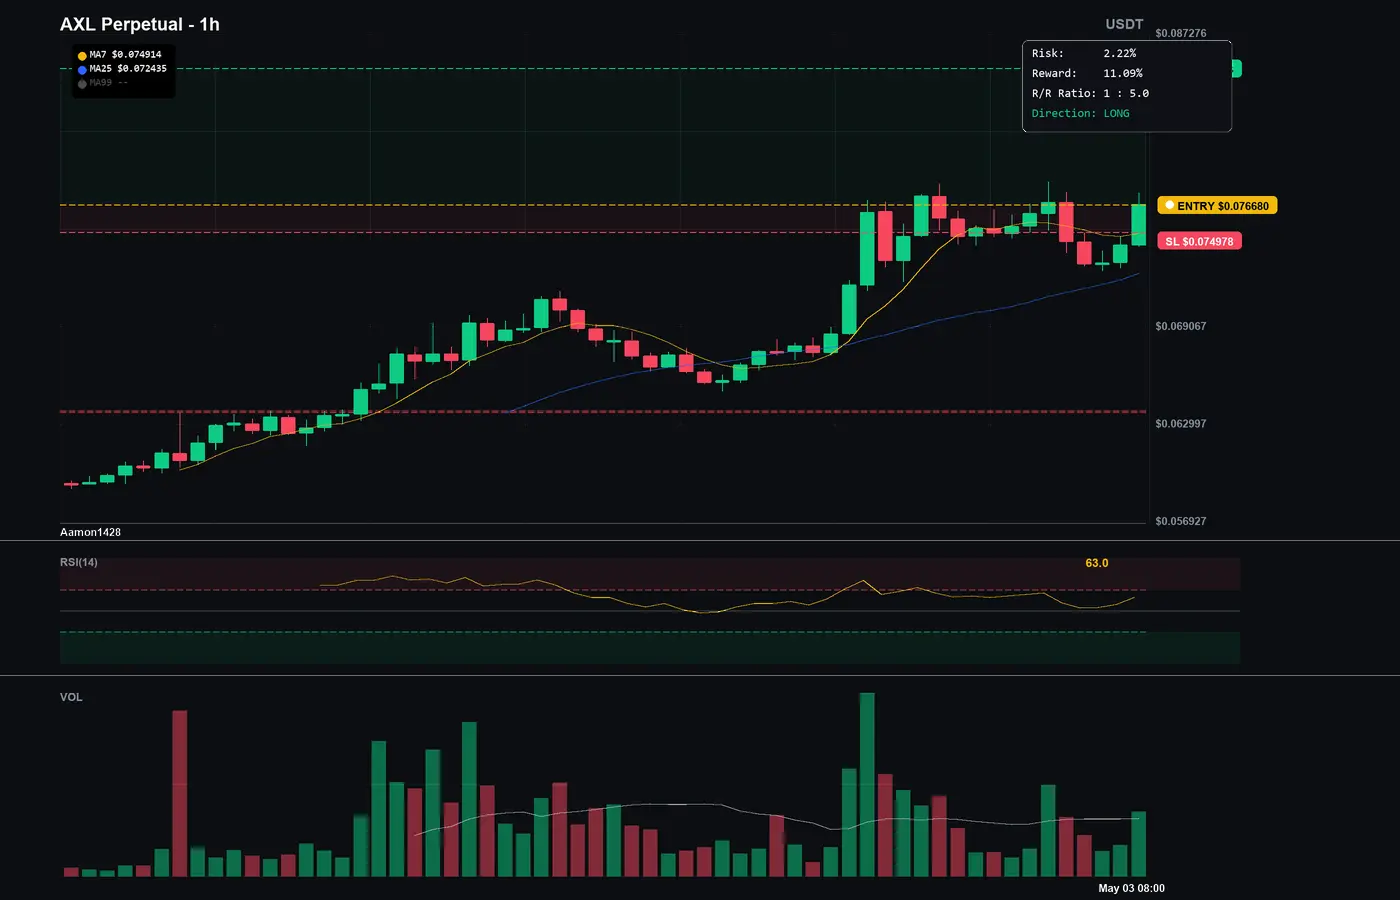The width and height of the screenshot is (1400, 900).
Task: Click the Risk 2.22% value
Action: coord(1119,53)
